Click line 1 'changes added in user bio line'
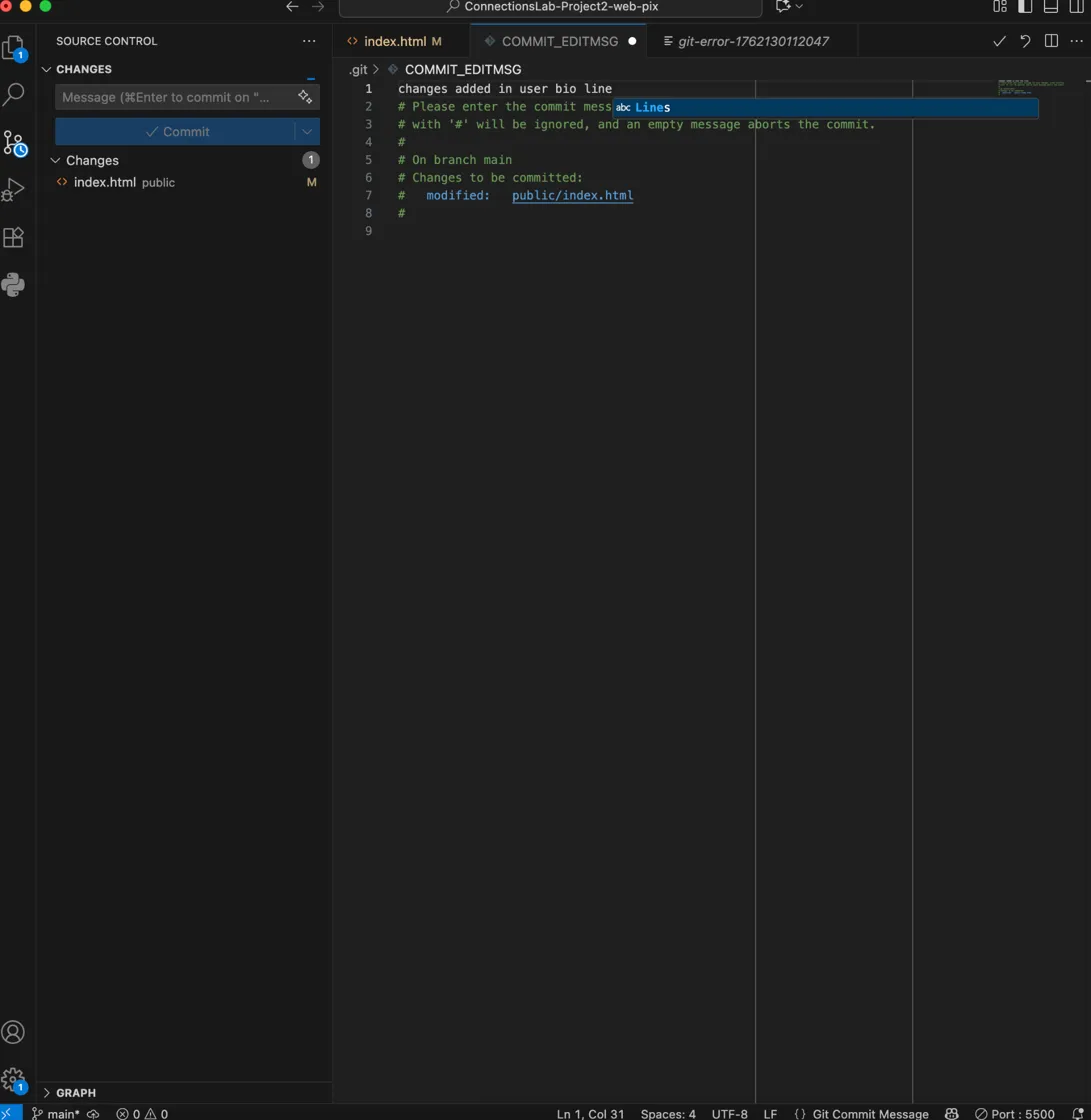Screen dimensions: 1091x1120 pos(504,89)
